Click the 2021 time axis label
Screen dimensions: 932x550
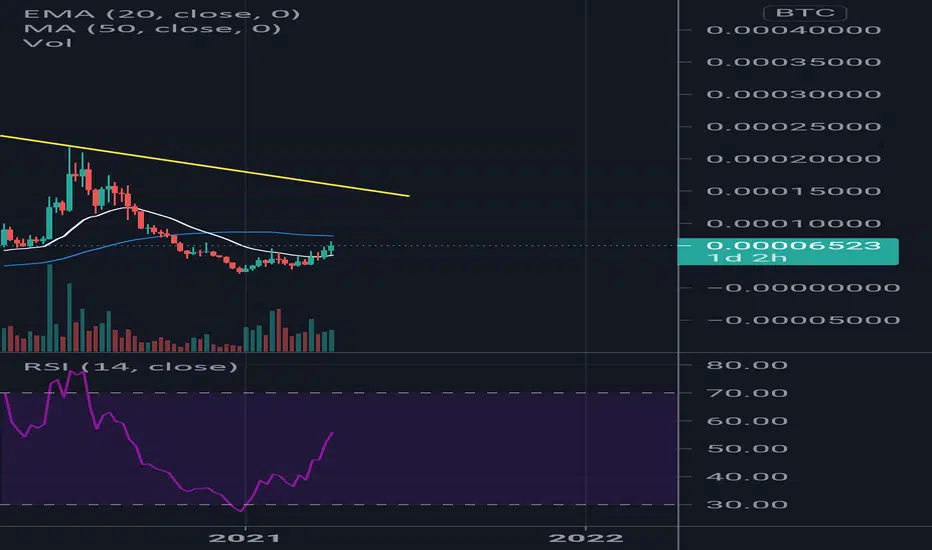click(x=245, y=538)
